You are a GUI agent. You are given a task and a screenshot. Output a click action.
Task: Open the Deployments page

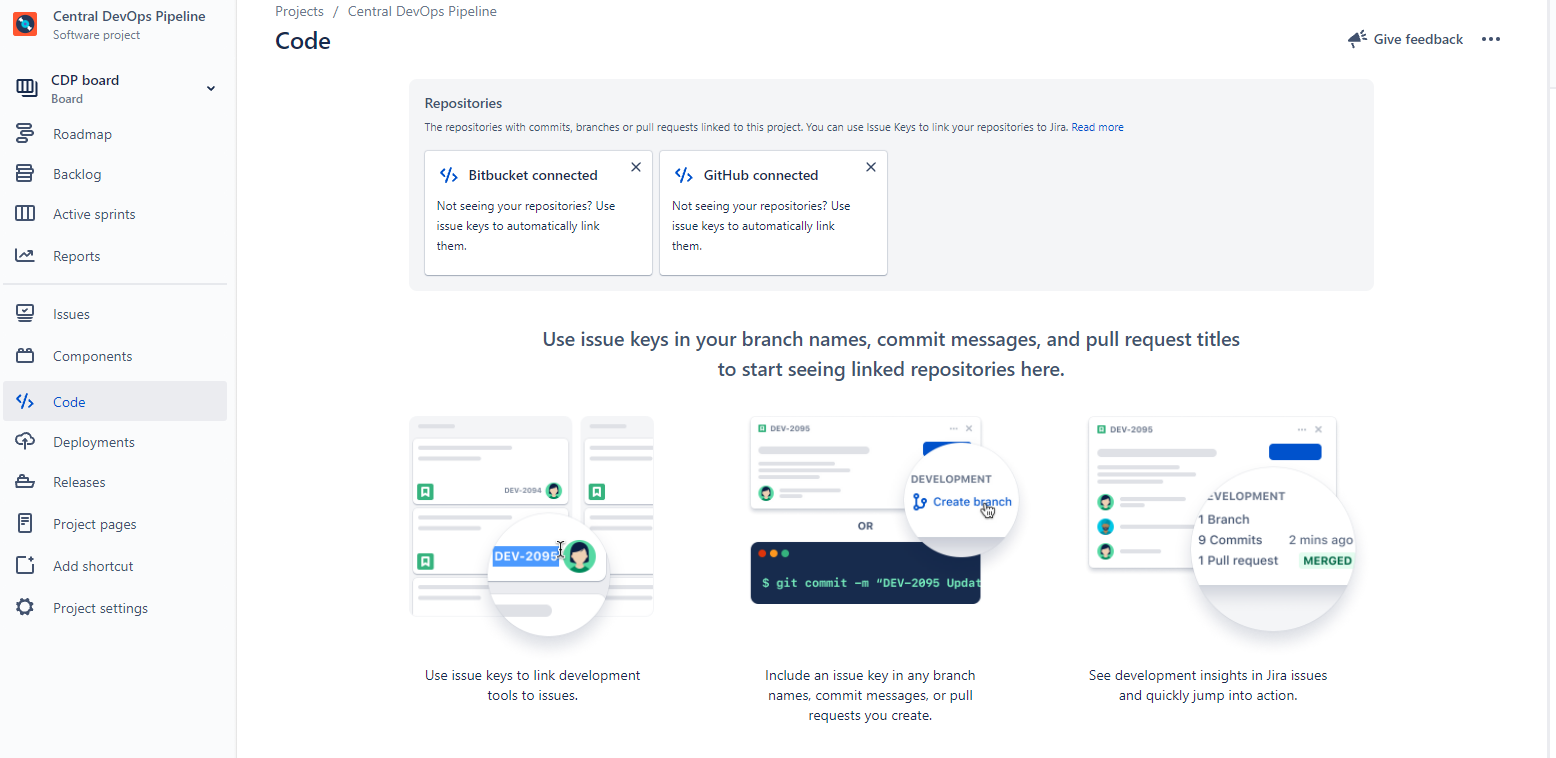coord(94,441)
